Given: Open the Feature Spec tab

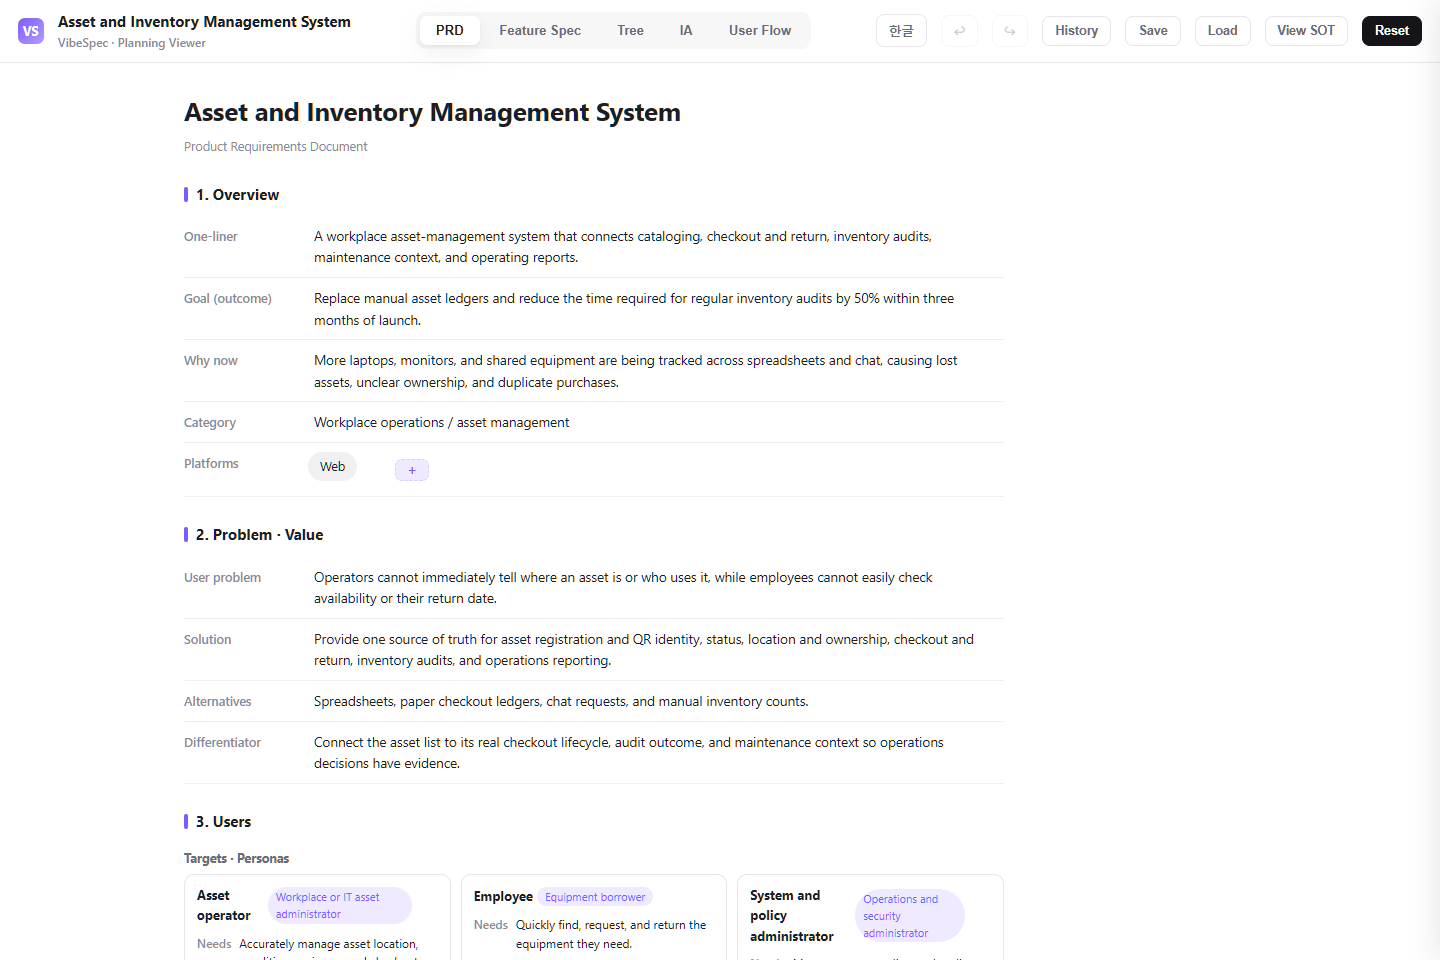Looking at the screenshot, I should (540, 31).
